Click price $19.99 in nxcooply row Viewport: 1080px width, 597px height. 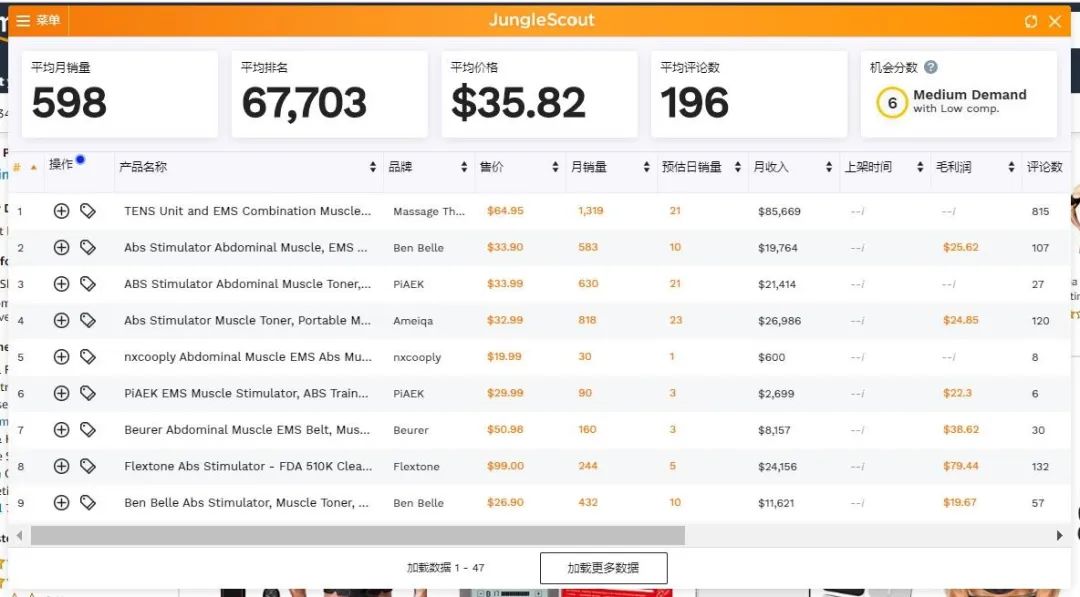504,357
